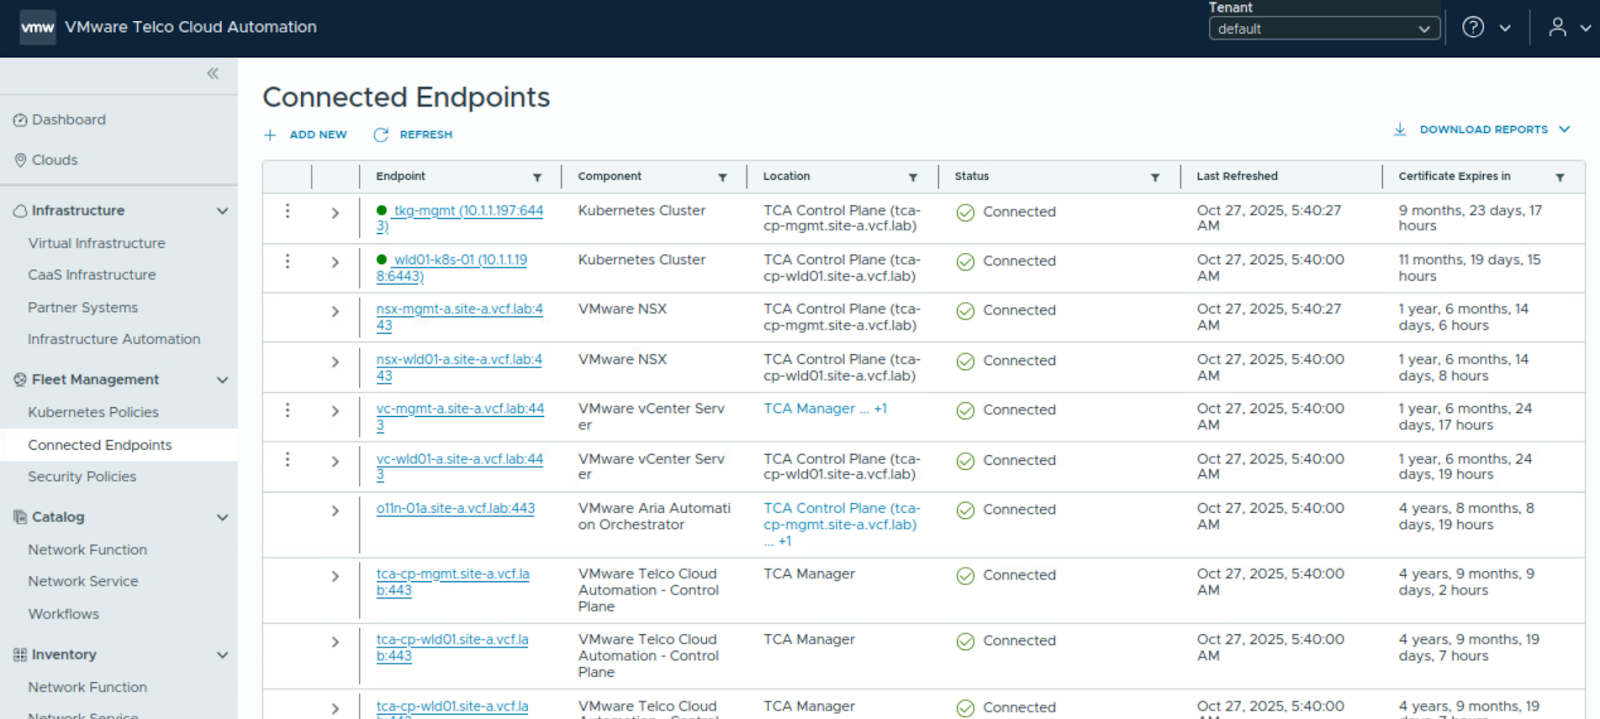Viewport: 1600px width, 719px height.
Task: Collapse the left navigation sidebar
Action: [x=212, y=73]
